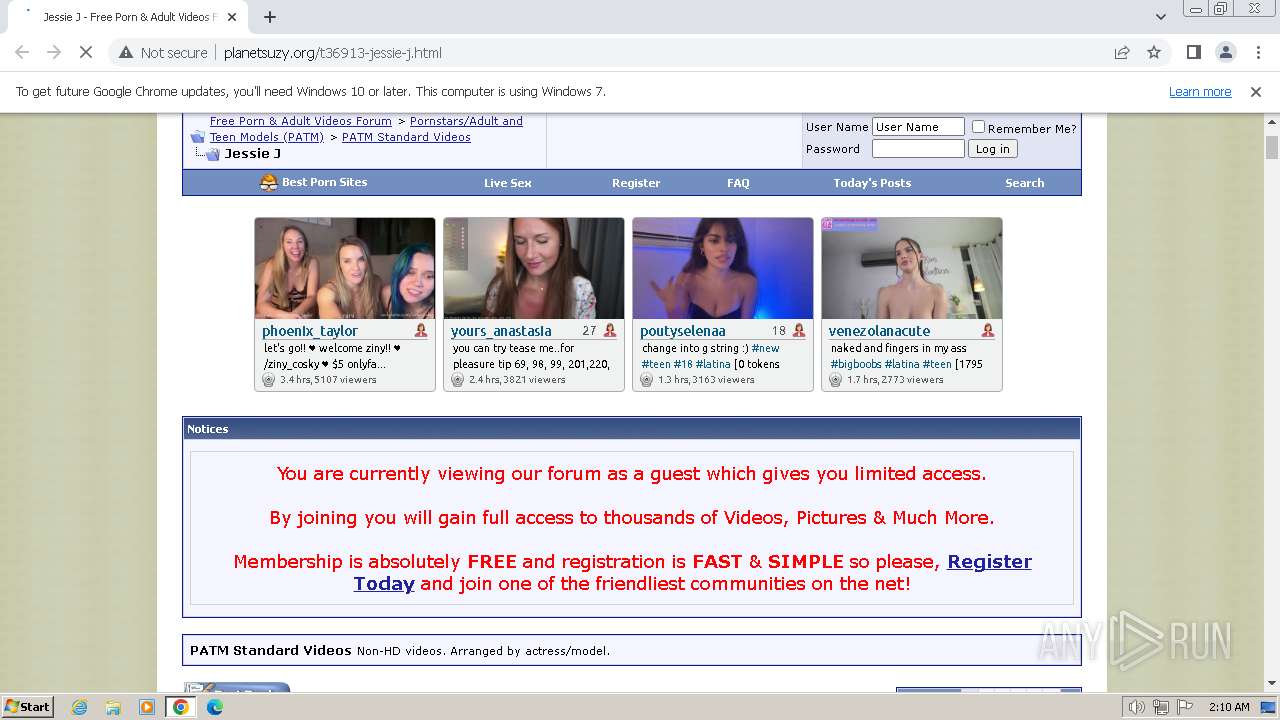Open the volume control in tray
The image size is (1280, 720).
1137,707
